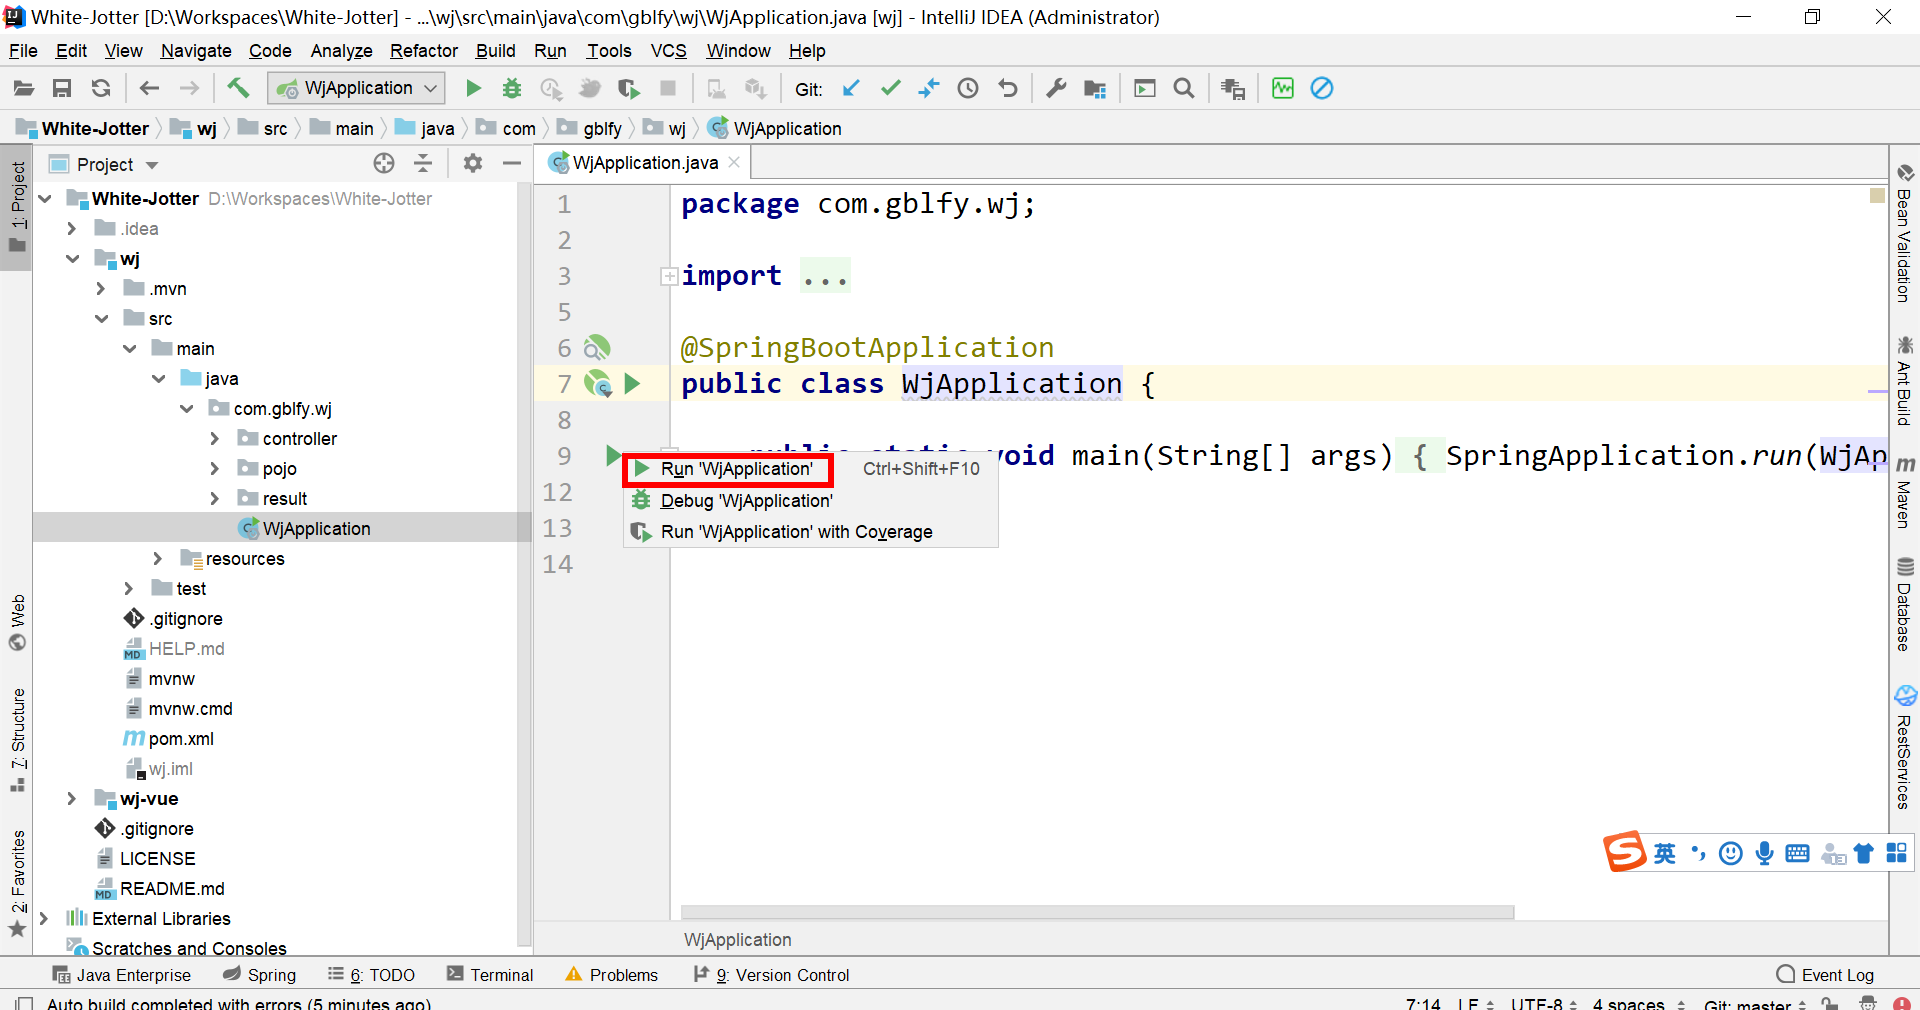This screenshot has height=1010, width=1920.
Task: Expand the controller package
Action: [215, 439]
